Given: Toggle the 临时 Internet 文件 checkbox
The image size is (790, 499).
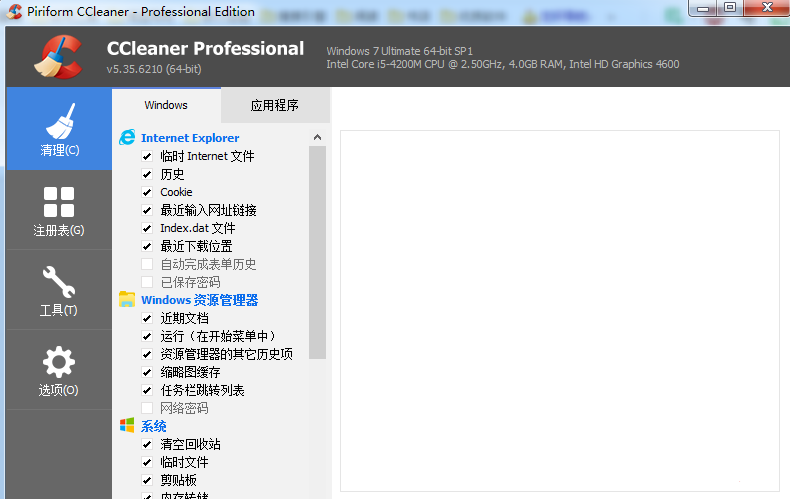Looking at the screenshot, I should 147,156.
